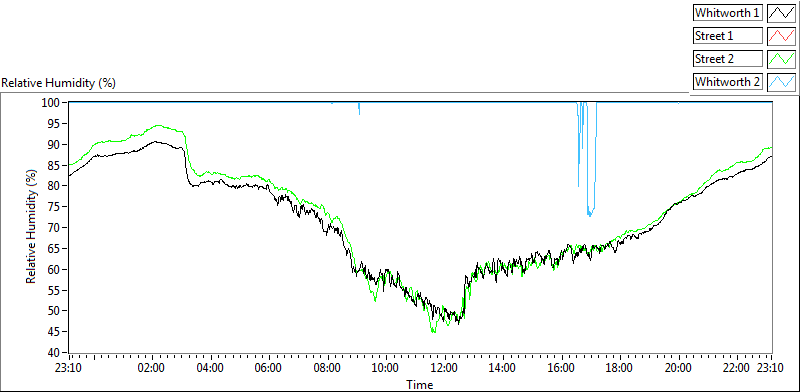Click the blue Whitworth 2 dip near 17:00
The width and height of the screenshot is (800, 392).
590,212
